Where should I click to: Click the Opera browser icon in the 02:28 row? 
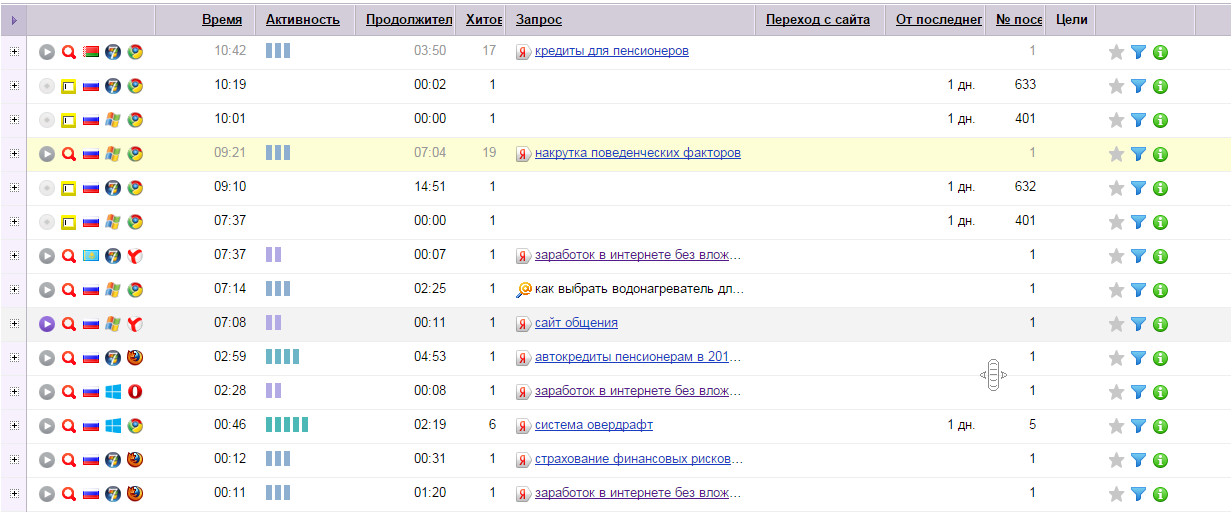click(x=135, y=392)
